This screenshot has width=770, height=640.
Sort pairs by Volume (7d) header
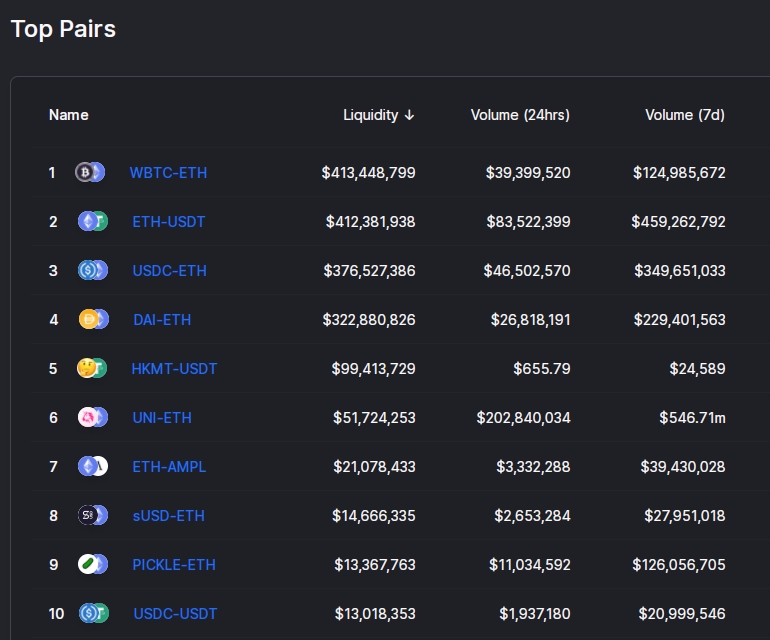point(685,115)
